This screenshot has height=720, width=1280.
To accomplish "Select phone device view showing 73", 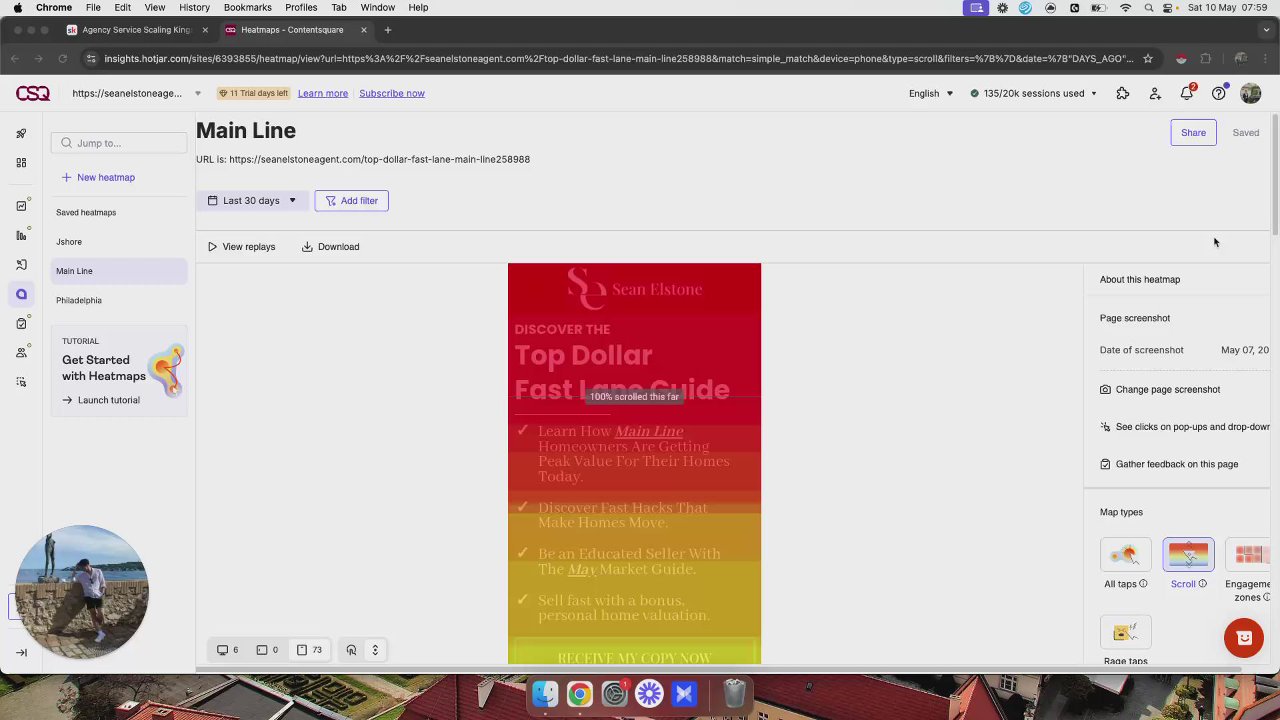I will (309, 650).
